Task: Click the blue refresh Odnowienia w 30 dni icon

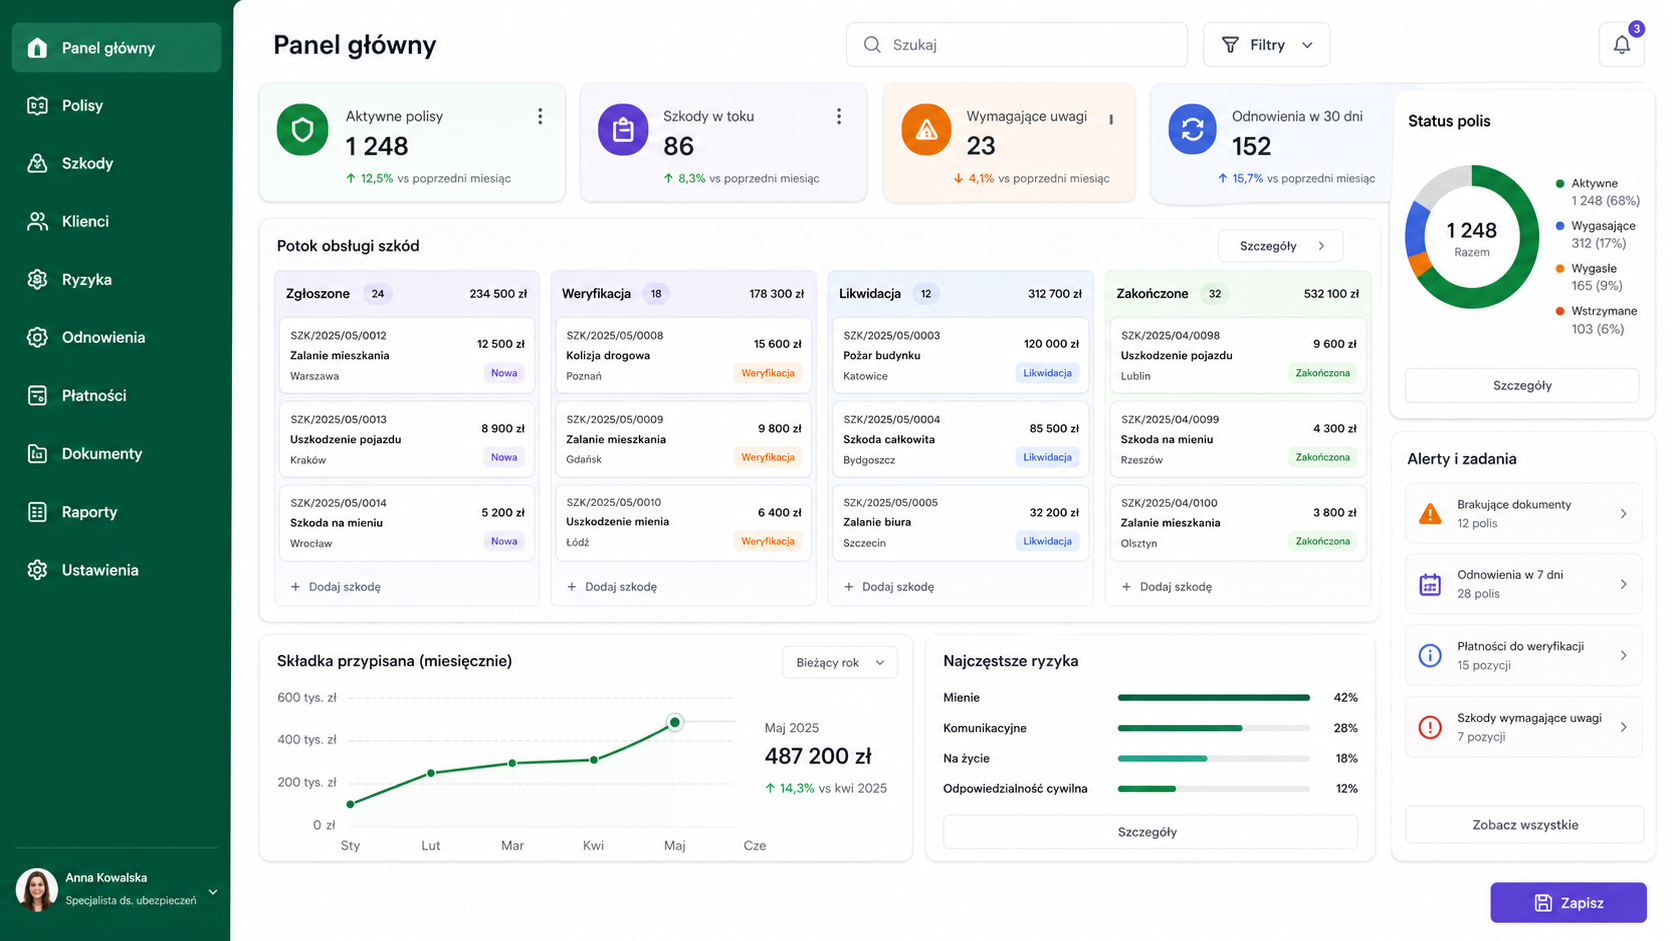Action: tap(1192, 130)
